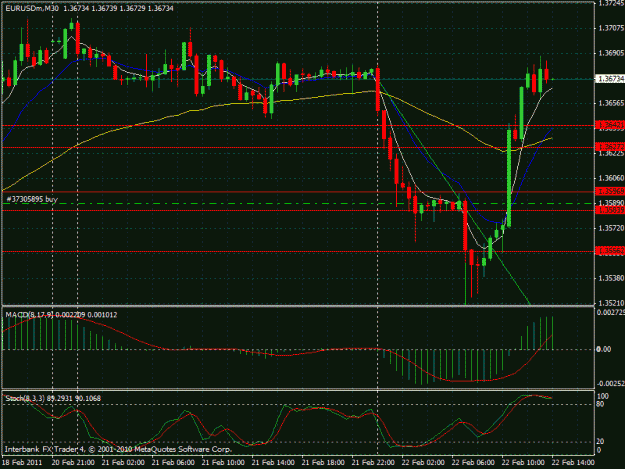
Task: Click the 21 Feb 18:00 time label
Action: (x=323, y=463)
